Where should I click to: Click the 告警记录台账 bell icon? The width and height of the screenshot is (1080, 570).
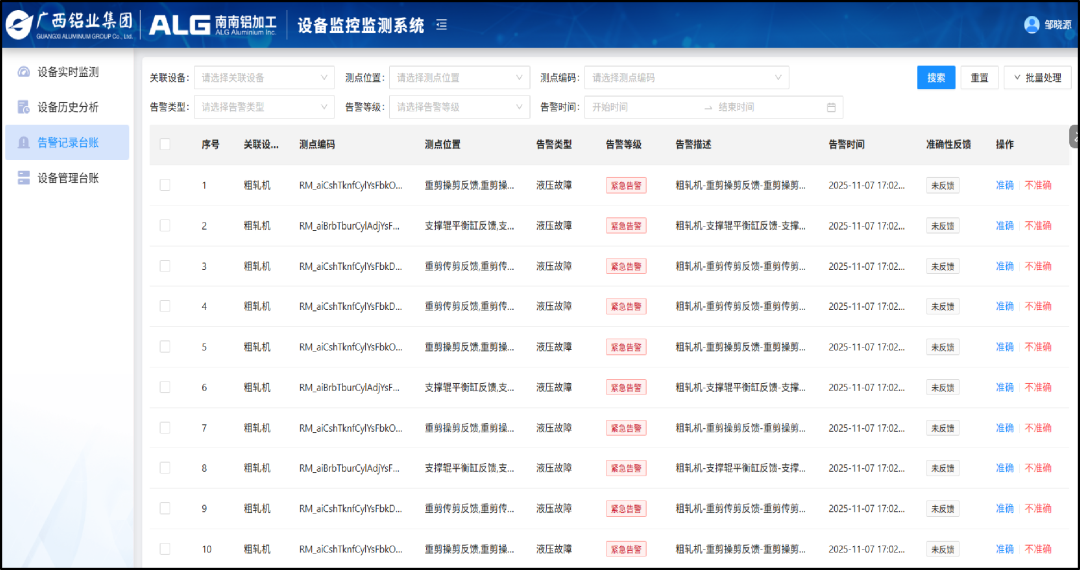(x=24, y=143)
